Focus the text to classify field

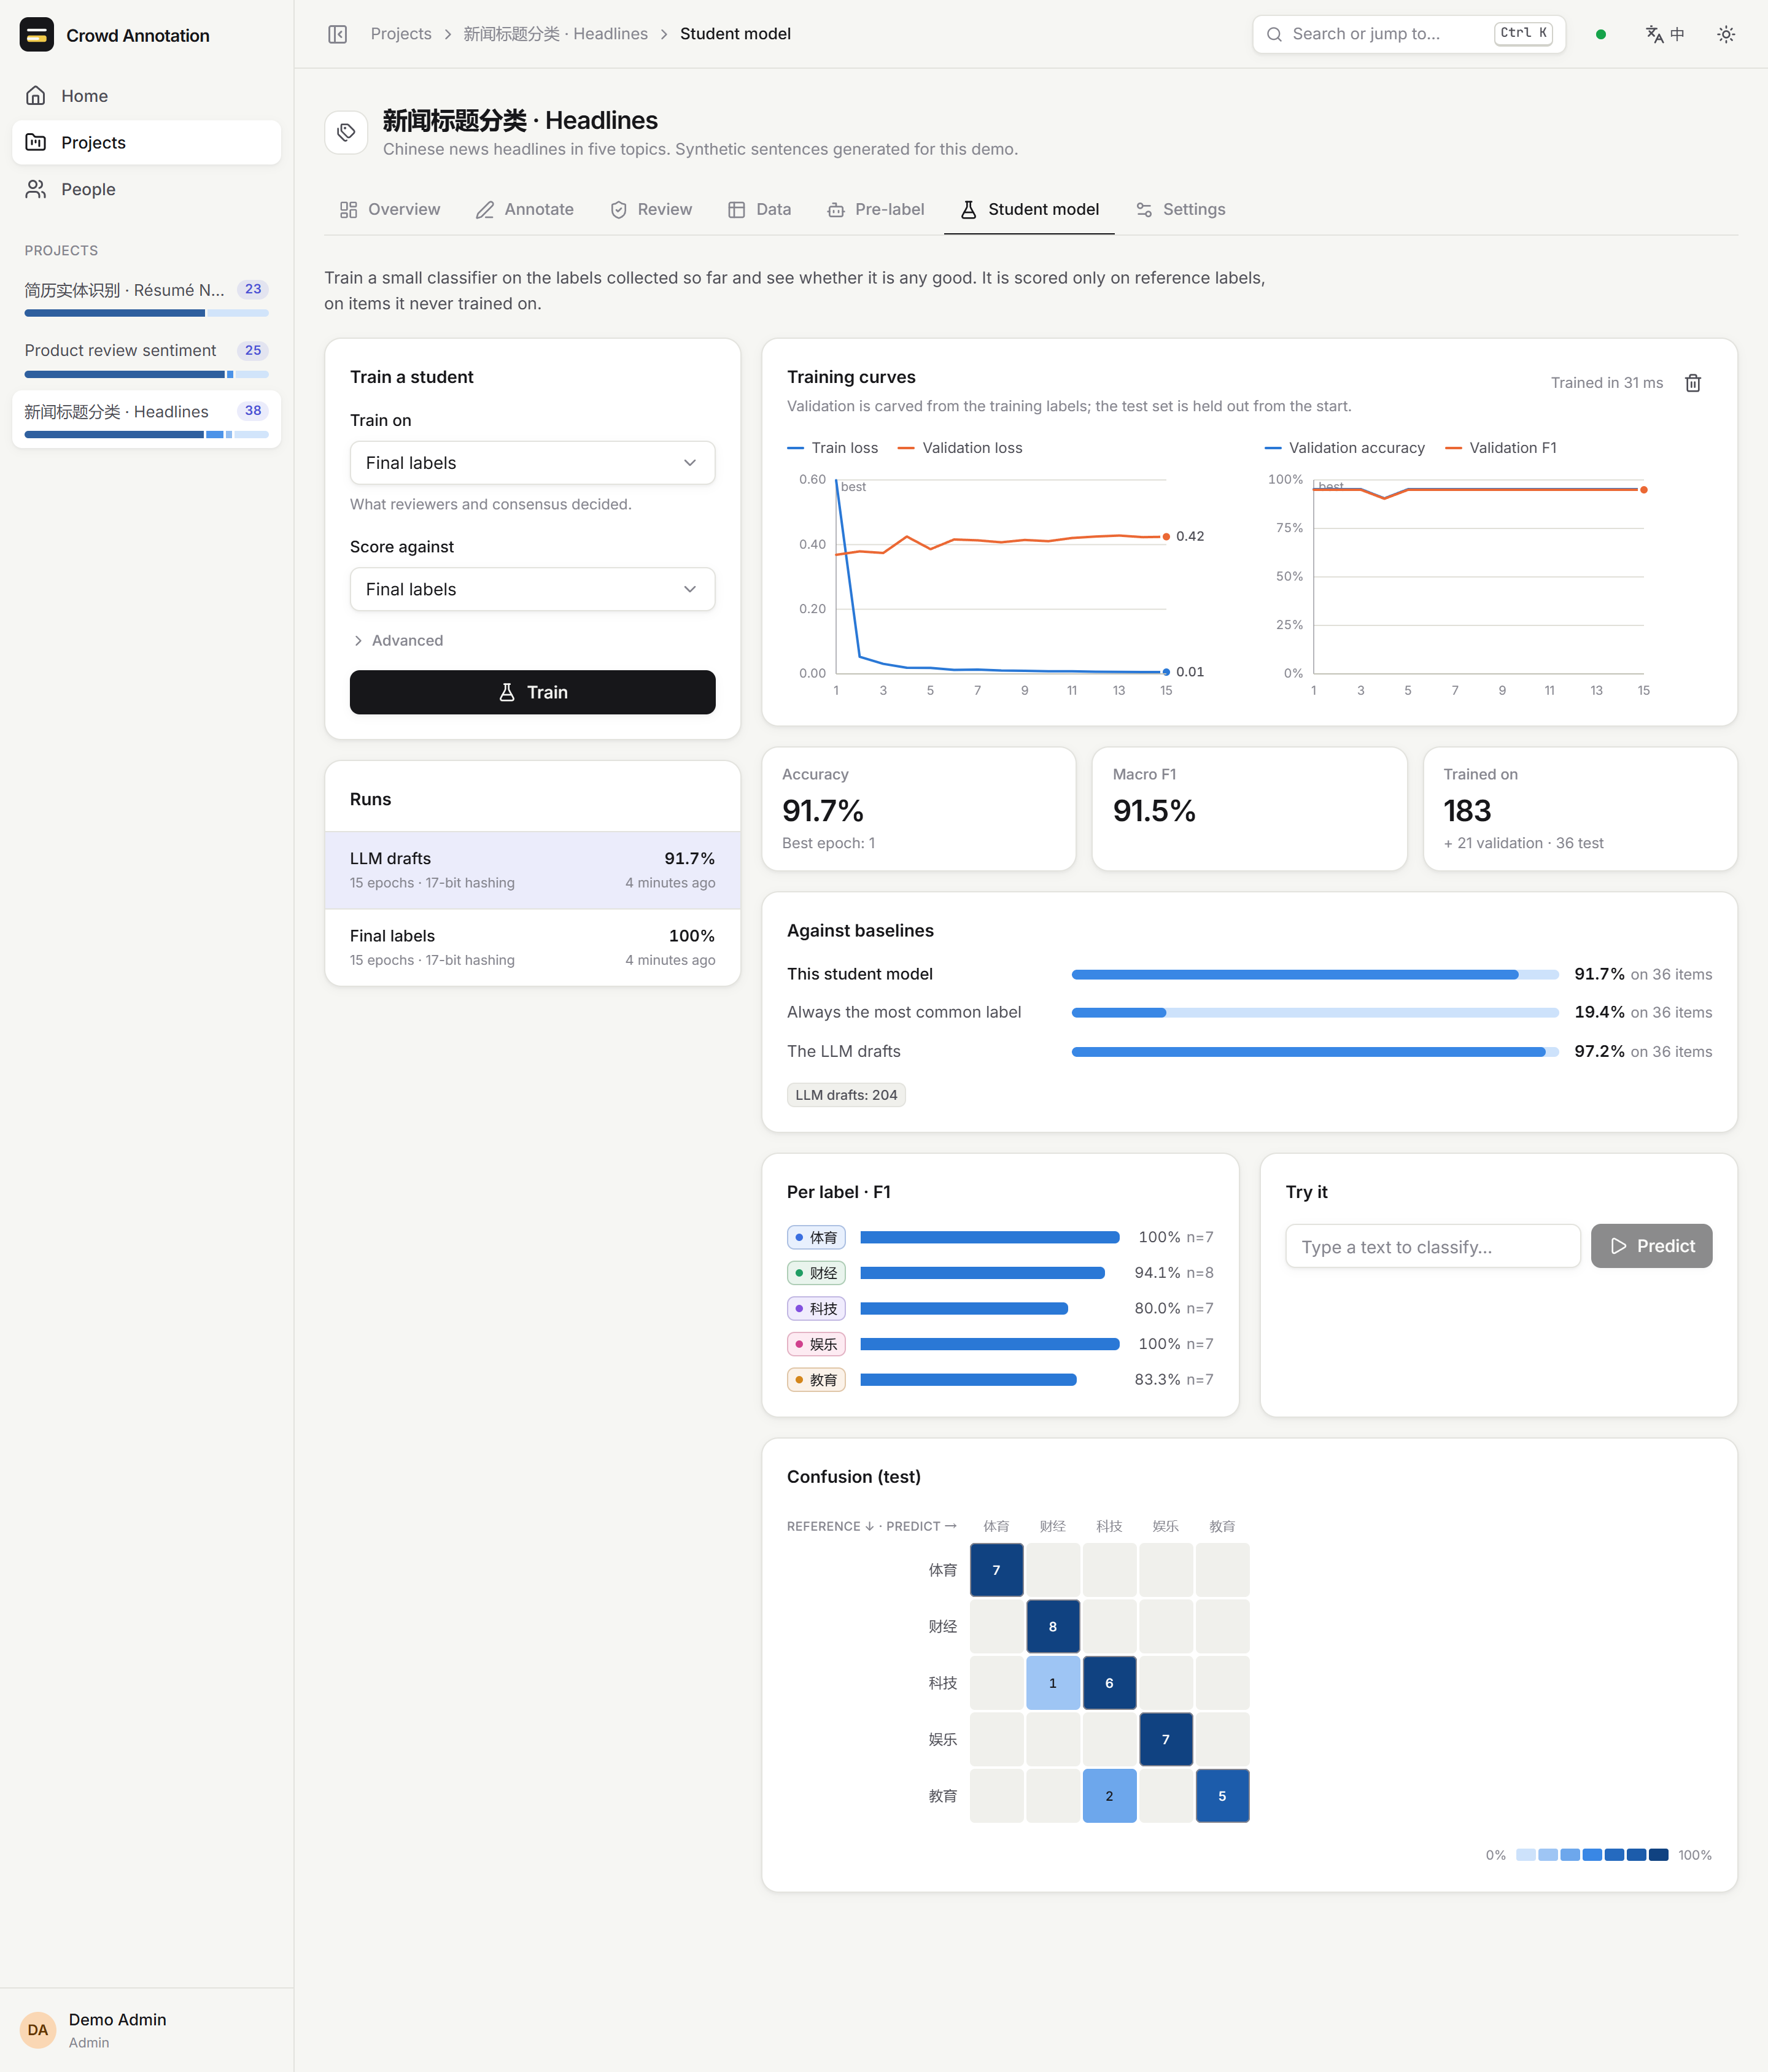(1432, 1246)
